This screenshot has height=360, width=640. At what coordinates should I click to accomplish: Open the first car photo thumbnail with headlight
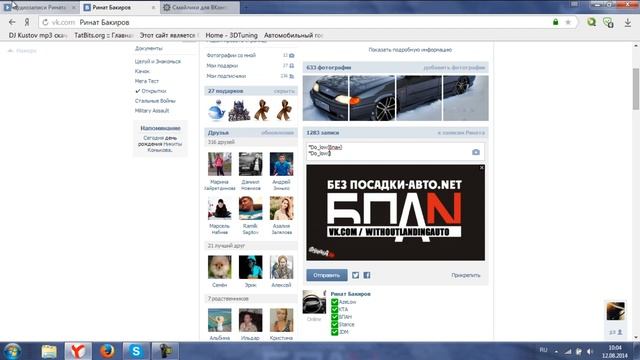325,98
